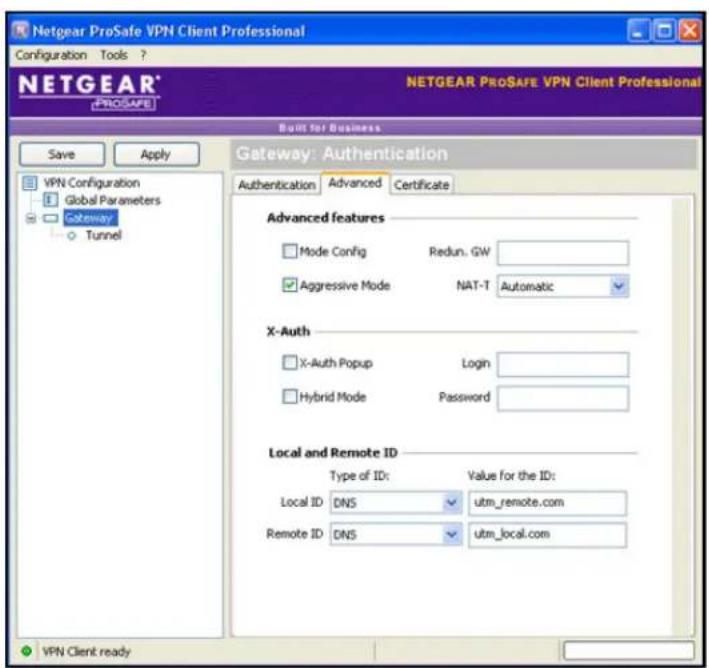Click the "VPN Client ready" status text
Viewport: 709px width, 668px height.
(x=86, y=651)
